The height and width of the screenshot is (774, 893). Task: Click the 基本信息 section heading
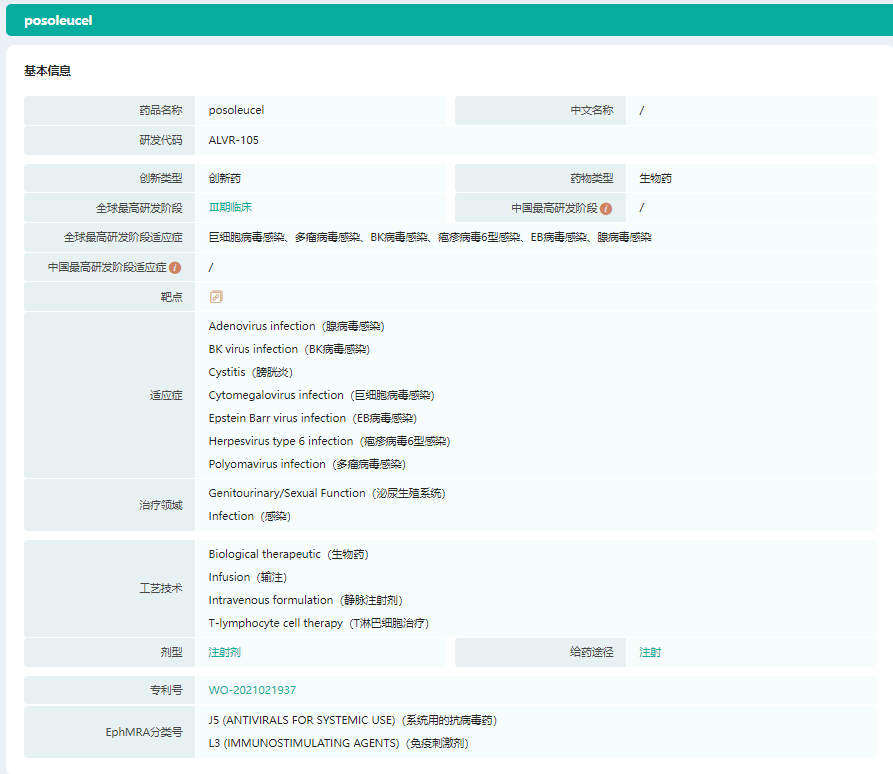point(47,71)
